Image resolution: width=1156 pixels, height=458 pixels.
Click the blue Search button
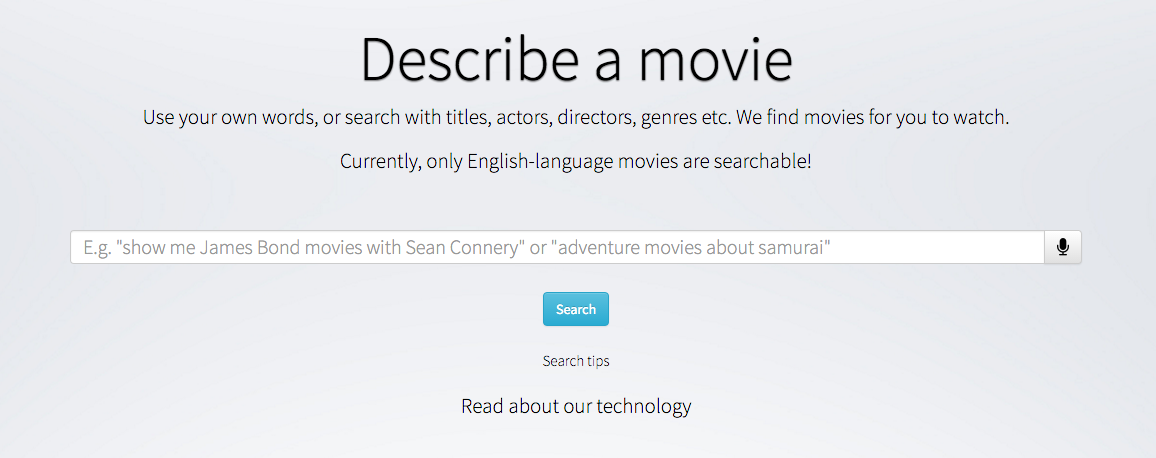576,309
